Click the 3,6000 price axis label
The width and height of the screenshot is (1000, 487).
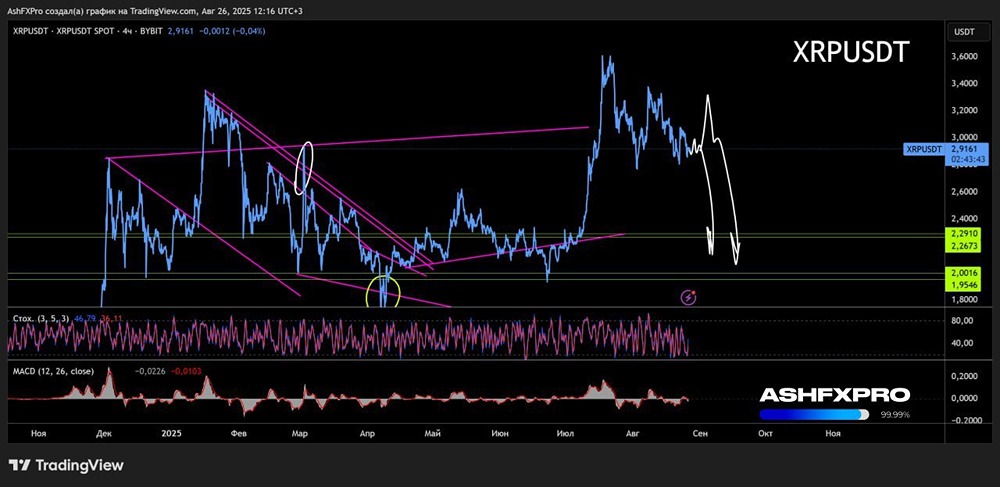coord(964,57)
